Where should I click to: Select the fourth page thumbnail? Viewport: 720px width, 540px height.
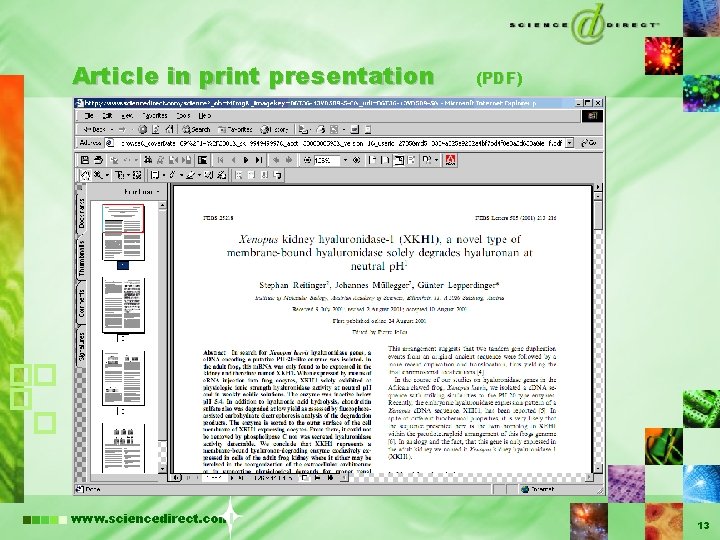point(123,449)
